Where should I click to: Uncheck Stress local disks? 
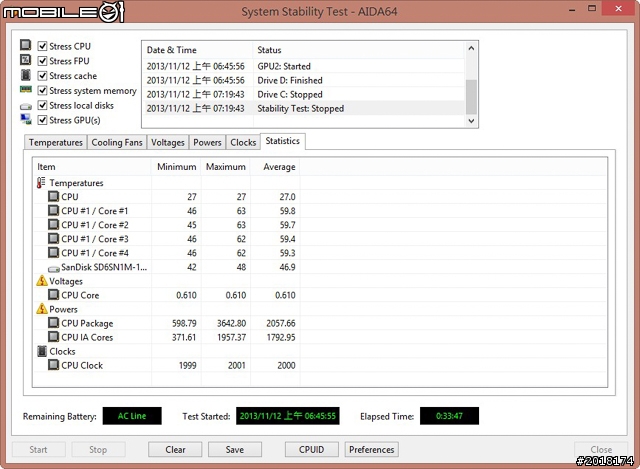pos(42,105)
